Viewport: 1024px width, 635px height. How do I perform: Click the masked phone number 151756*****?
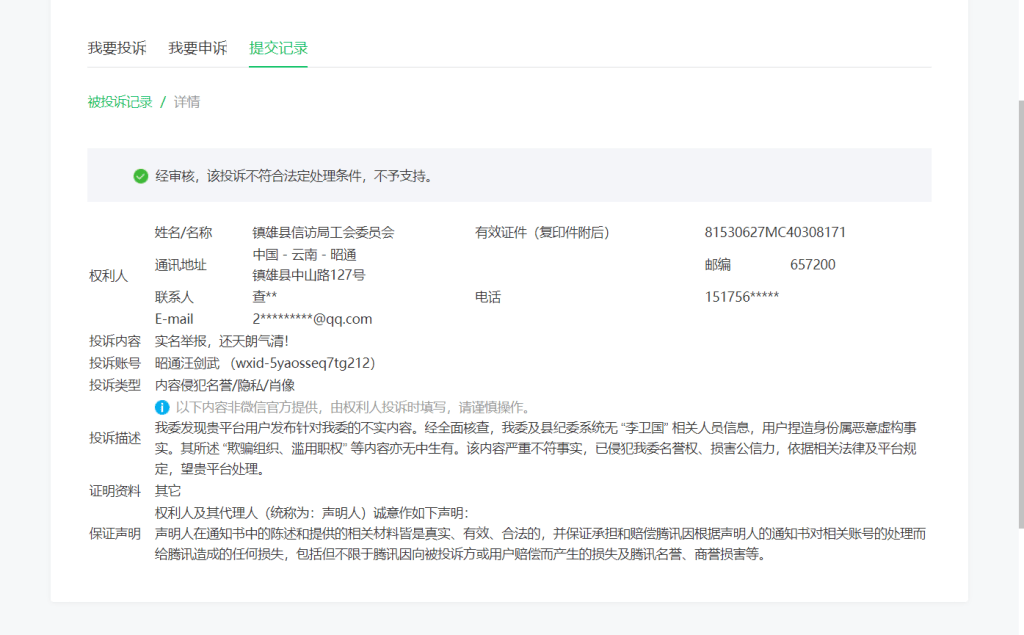(x=738, y=297)
